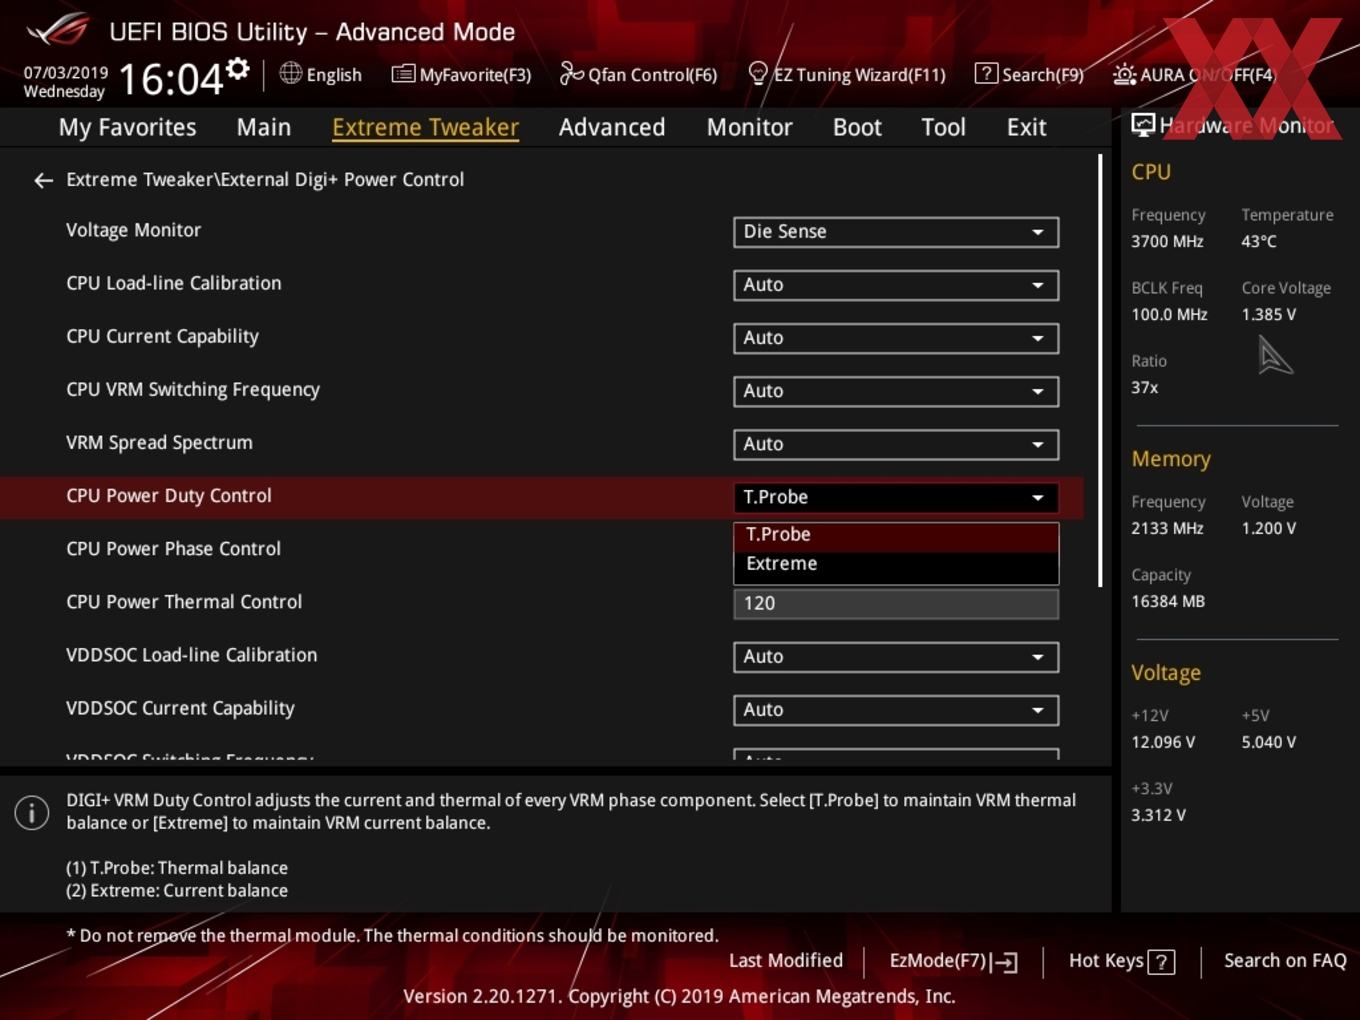
Task: Switch to the Monitor tab
Action: click(x=749, y=128)
